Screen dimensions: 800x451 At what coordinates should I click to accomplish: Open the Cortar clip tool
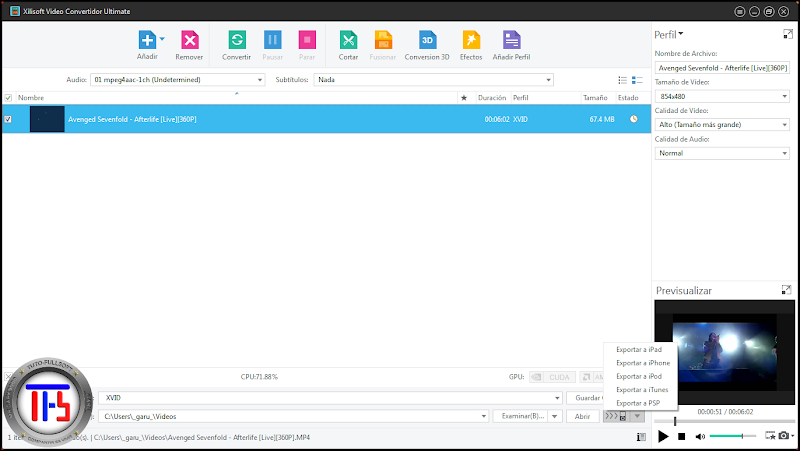[348, 40]
